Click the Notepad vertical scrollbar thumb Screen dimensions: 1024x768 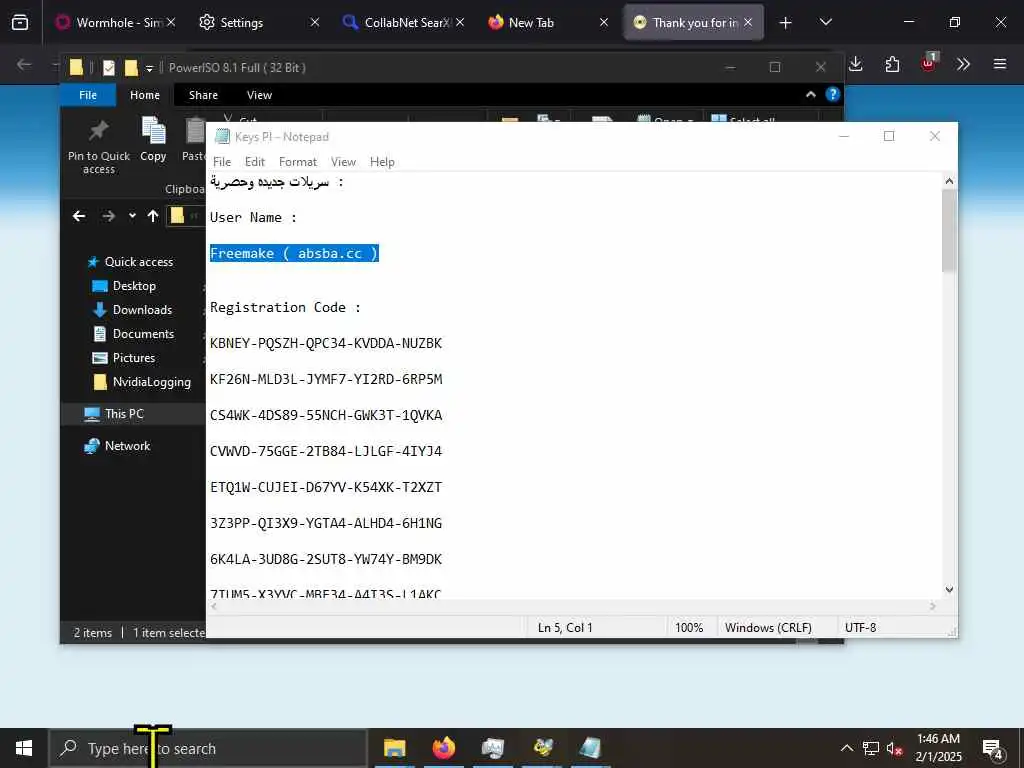pyautogui.click(x=950, y=231)
